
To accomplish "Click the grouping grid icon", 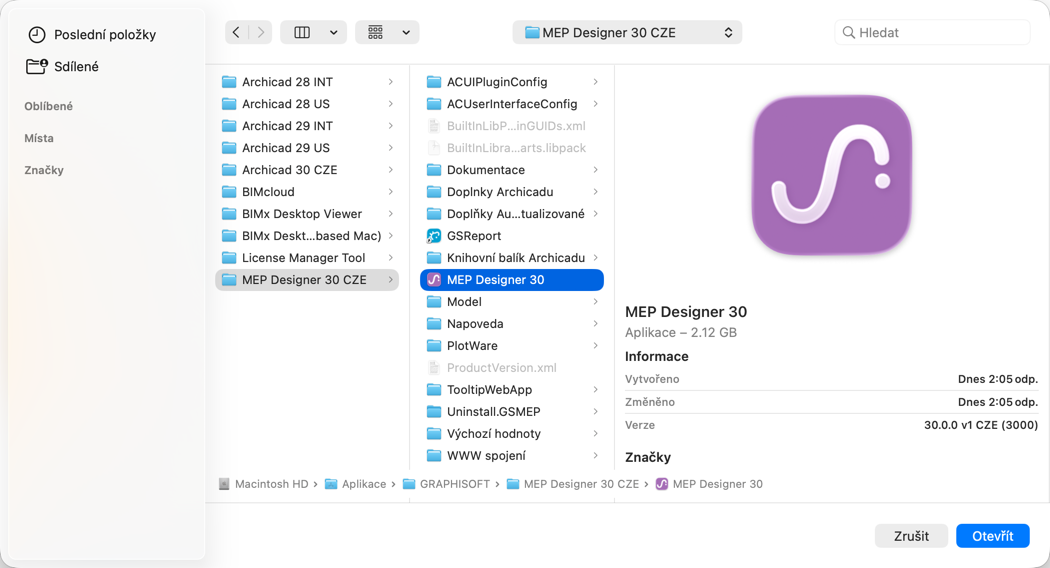I will point(376,32).
